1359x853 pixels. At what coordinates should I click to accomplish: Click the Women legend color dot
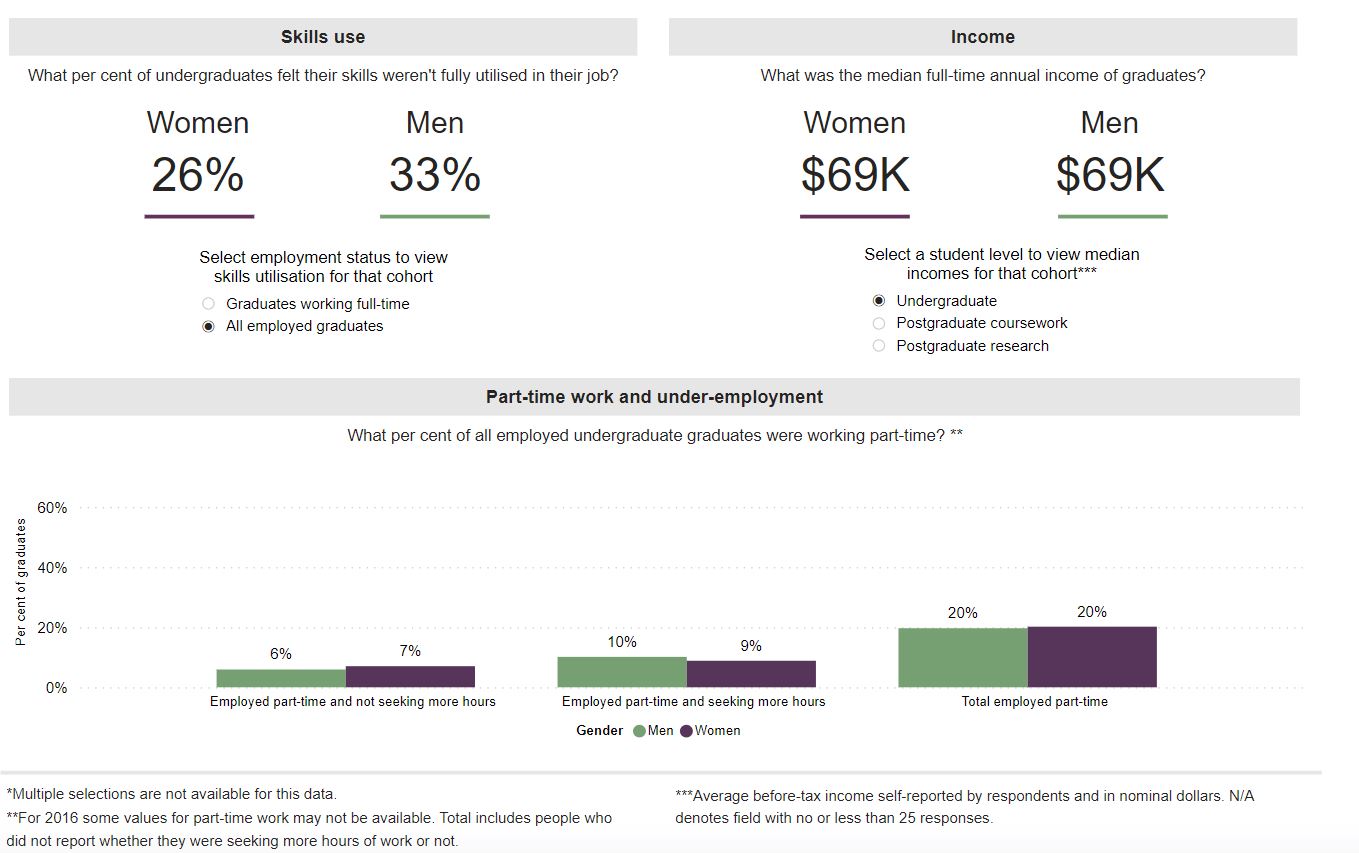point(687,731)
